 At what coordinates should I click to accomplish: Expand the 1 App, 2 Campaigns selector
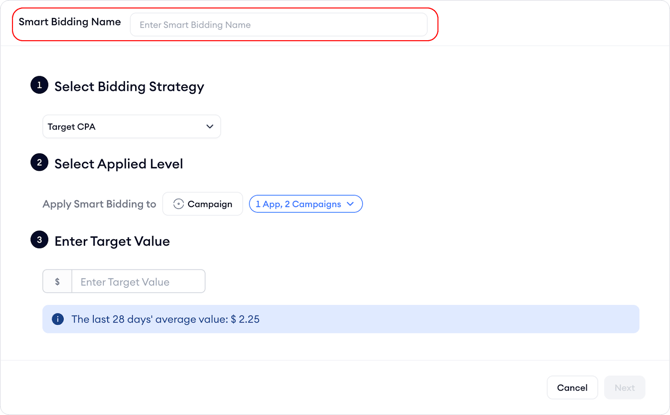(305, 204)
